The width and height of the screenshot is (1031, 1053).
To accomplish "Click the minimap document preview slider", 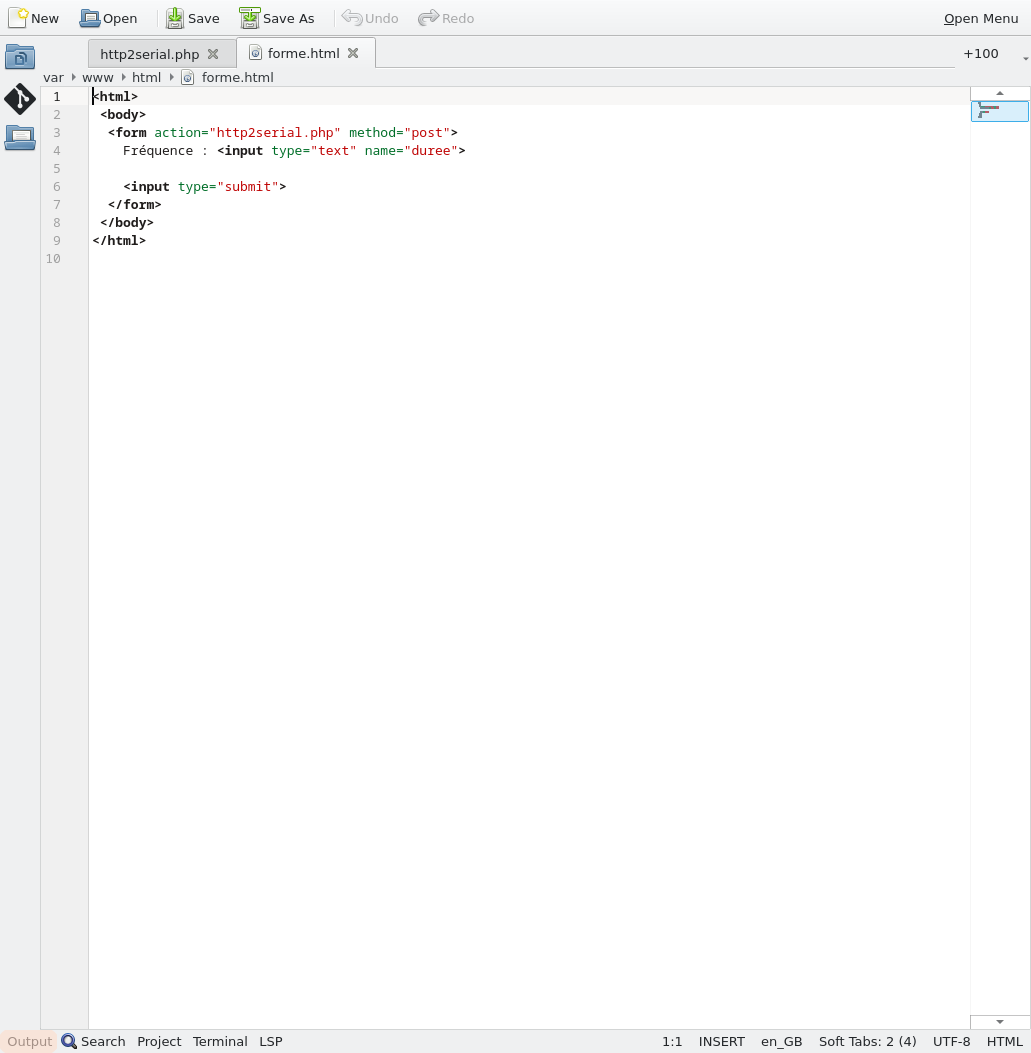I will [x=999, y=111].
